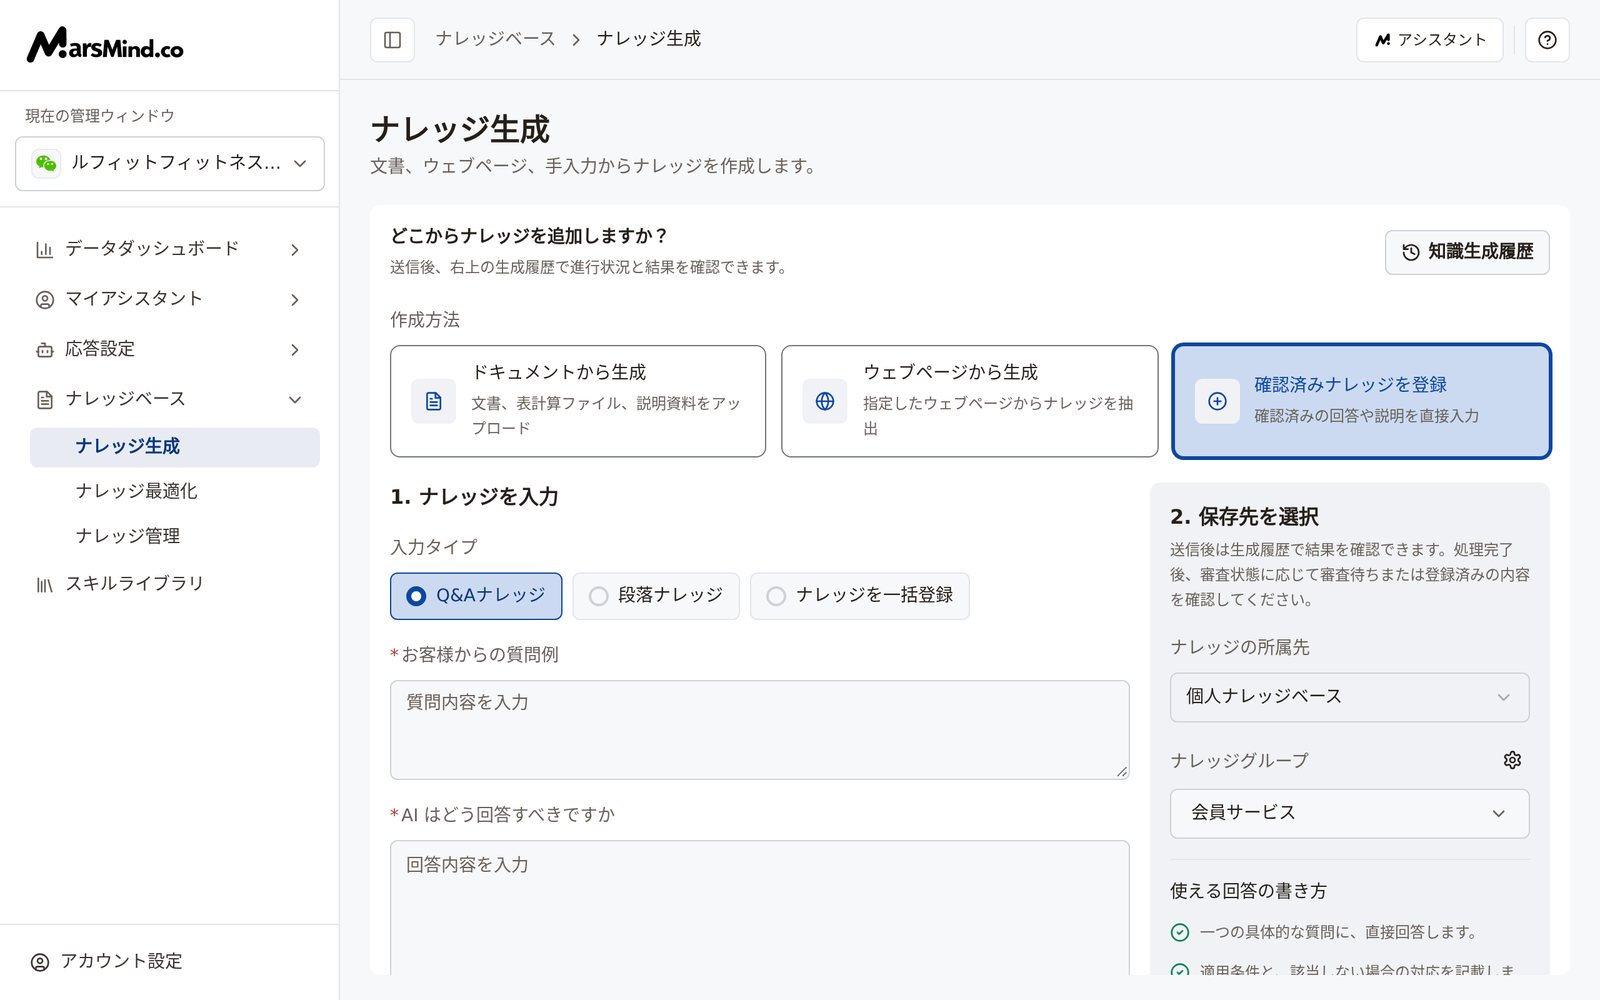Select the 段落ナレッジ radio option
The height and width of the screenshot is (1000, 1600).
[656, 596]
